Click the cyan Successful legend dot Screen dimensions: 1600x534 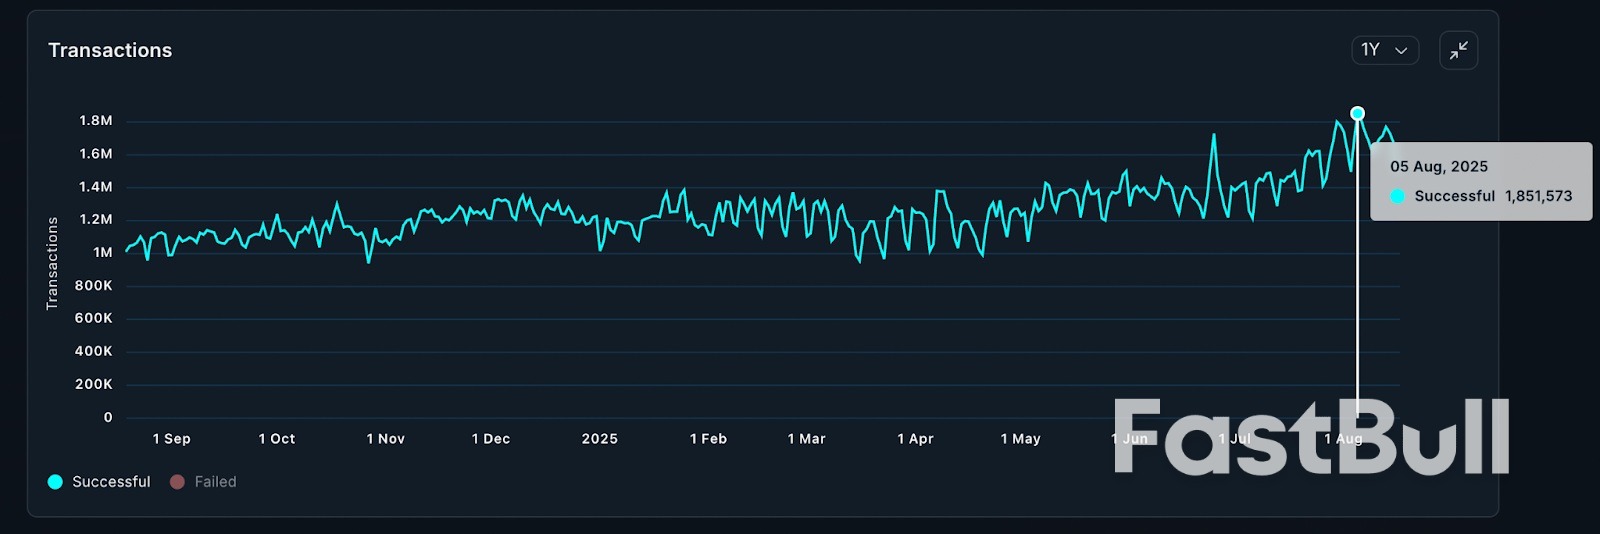click(x=55, y=482)
